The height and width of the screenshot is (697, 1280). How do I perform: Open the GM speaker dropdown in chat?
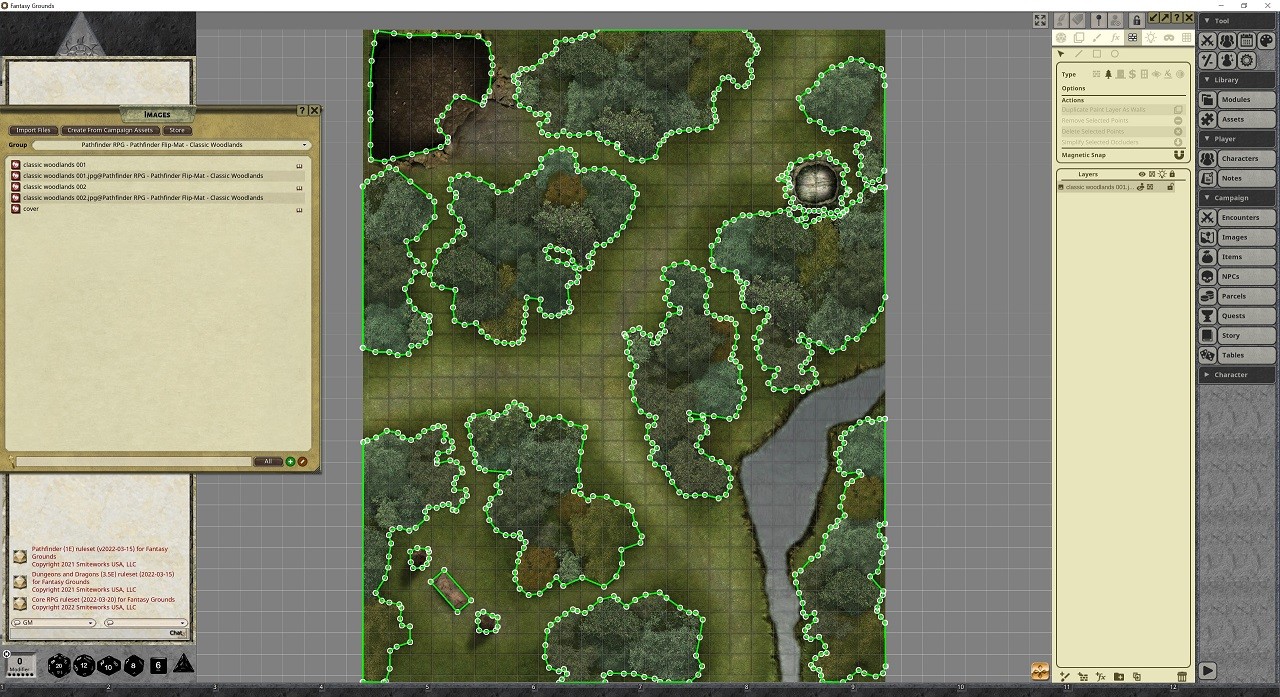52,622
